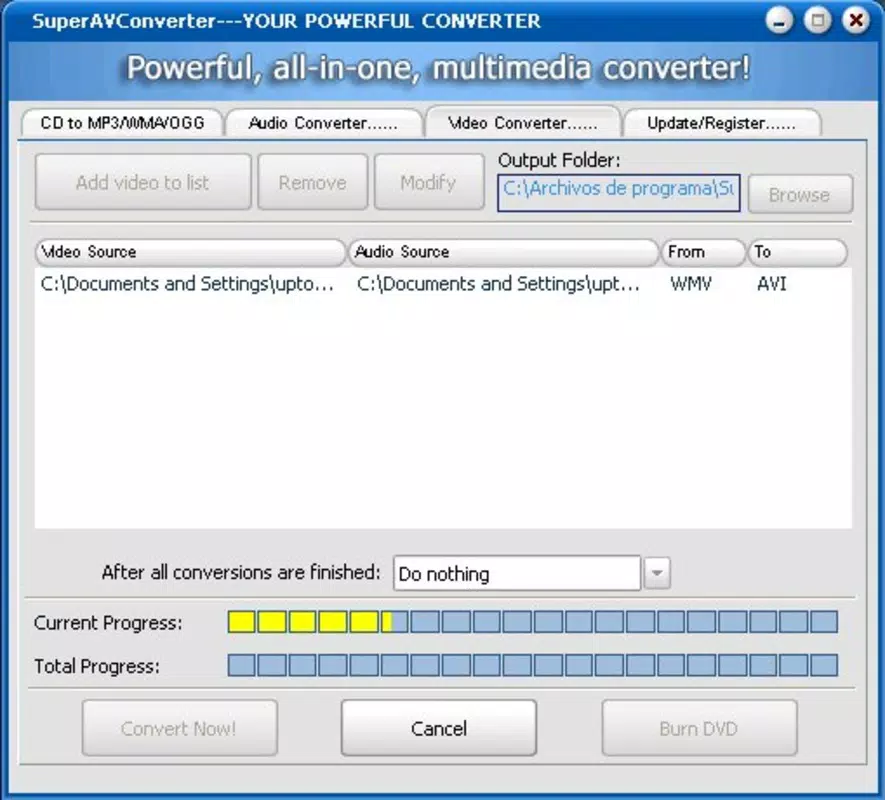Click the From column header

tap(703, 252)
